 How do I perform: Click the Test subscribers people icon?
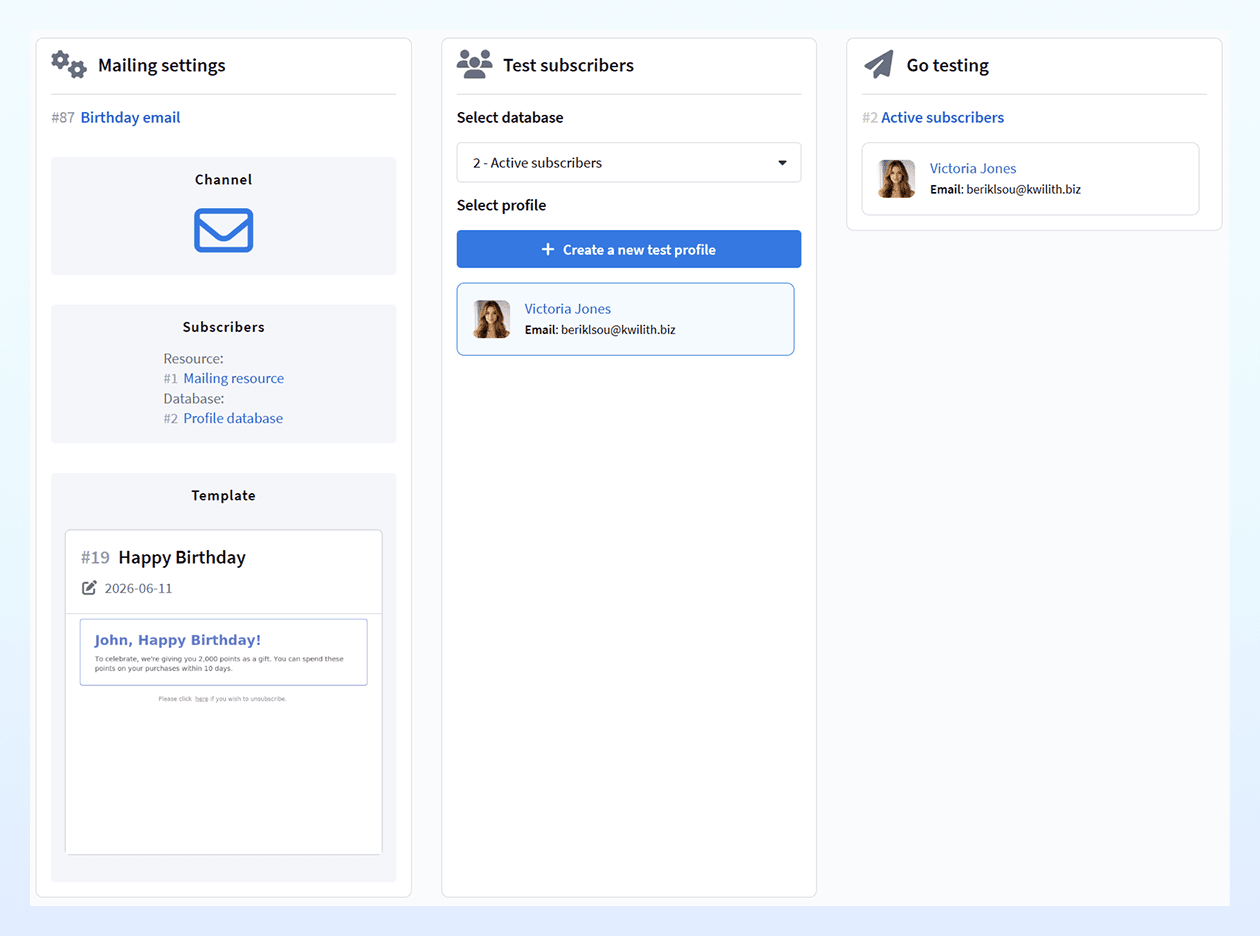coord(474,64)
